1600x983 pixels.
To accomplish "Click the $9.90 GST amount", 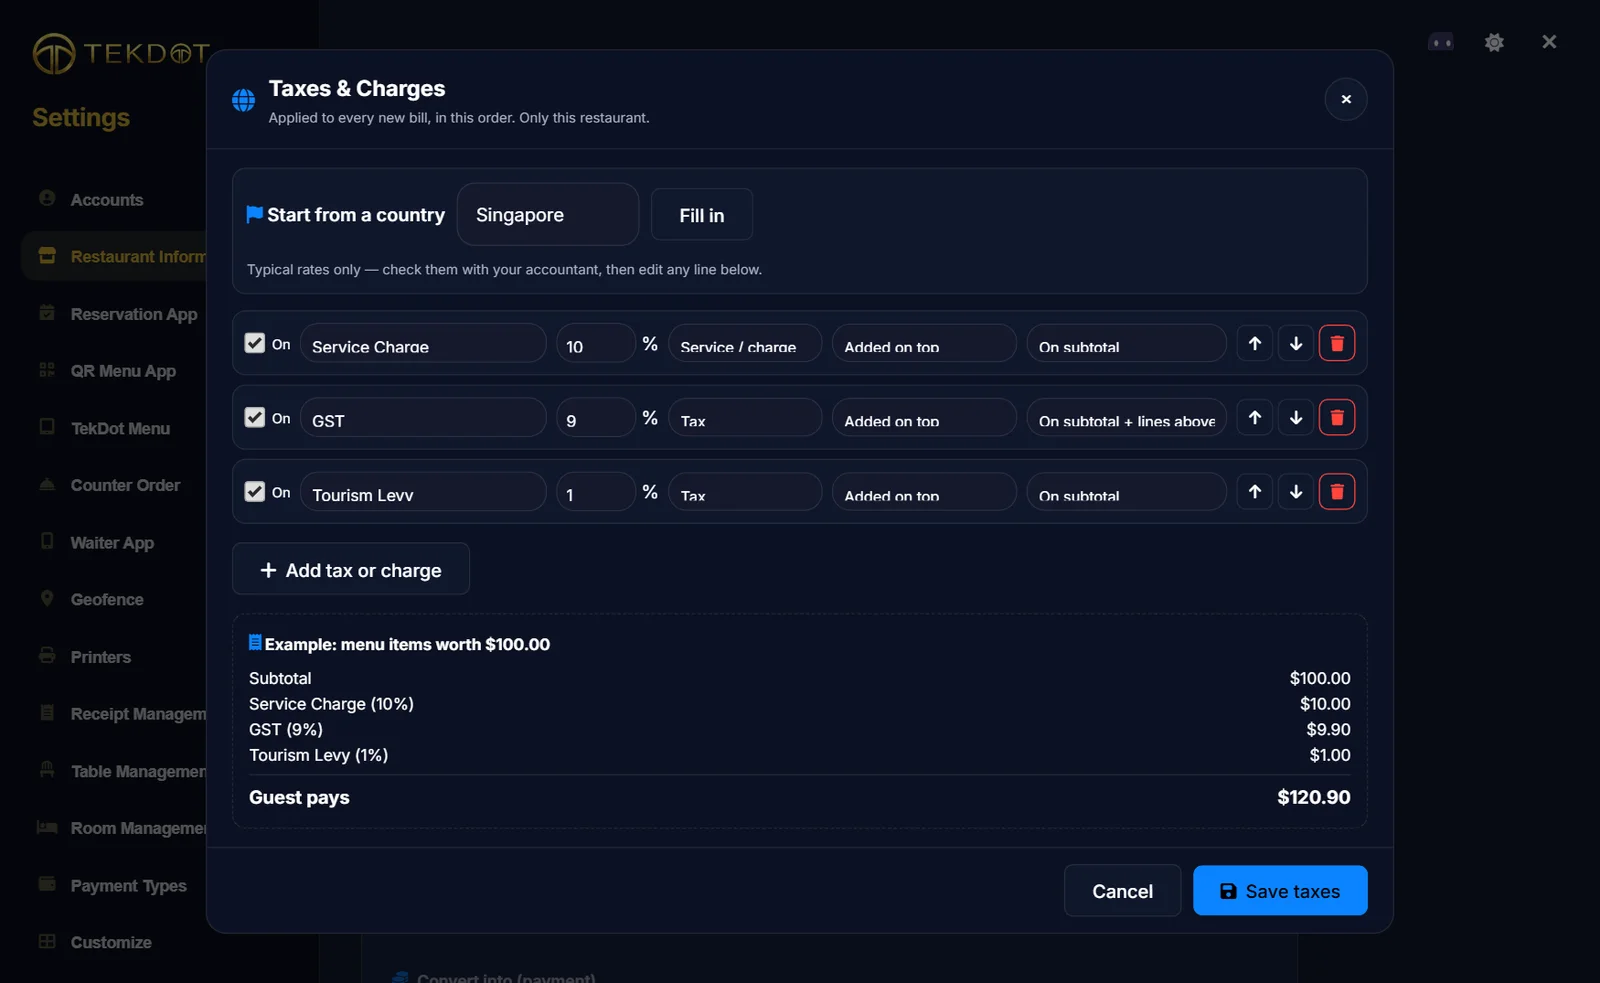I will point(1328,729).
